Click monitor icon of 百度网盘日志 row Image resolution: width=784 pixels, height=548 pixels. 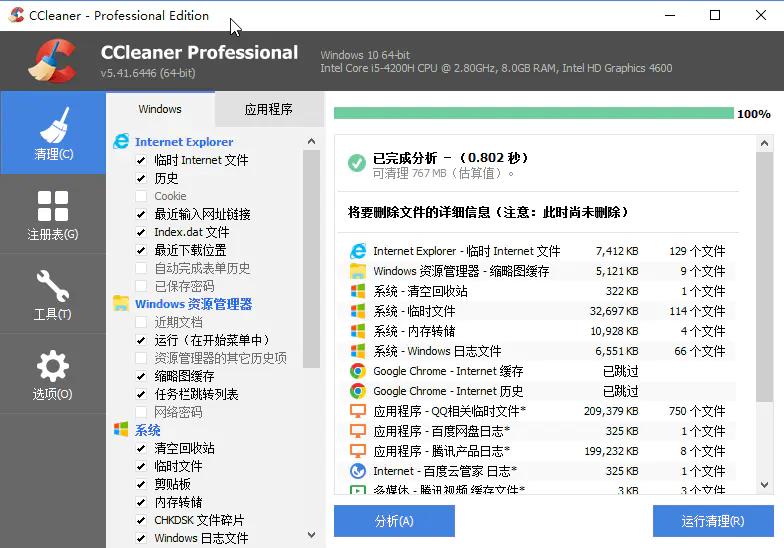pos(358,431)
